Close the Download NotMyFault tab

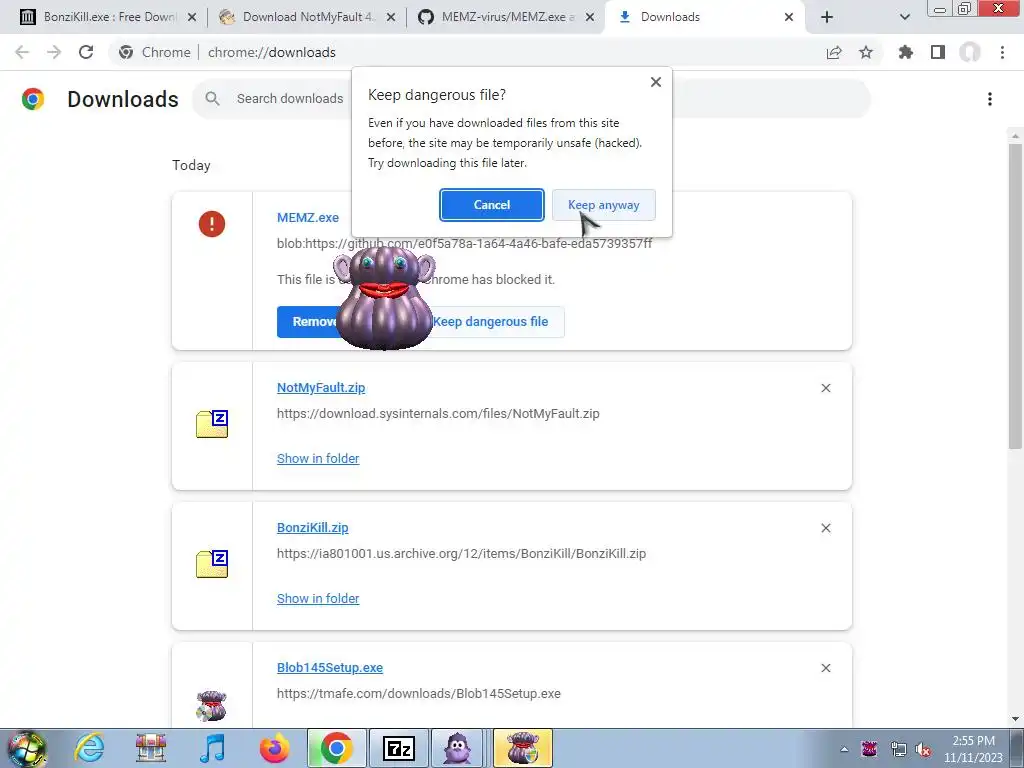coord(391,18)
